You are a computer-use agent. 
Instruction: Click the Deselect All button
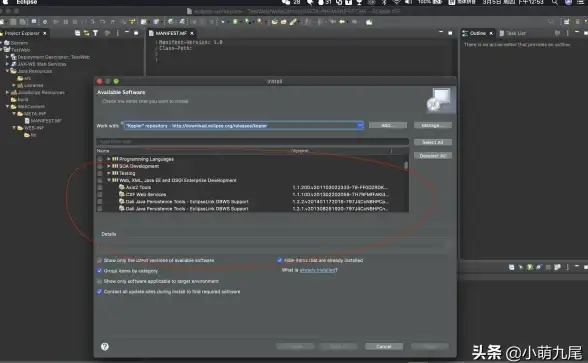433,156
